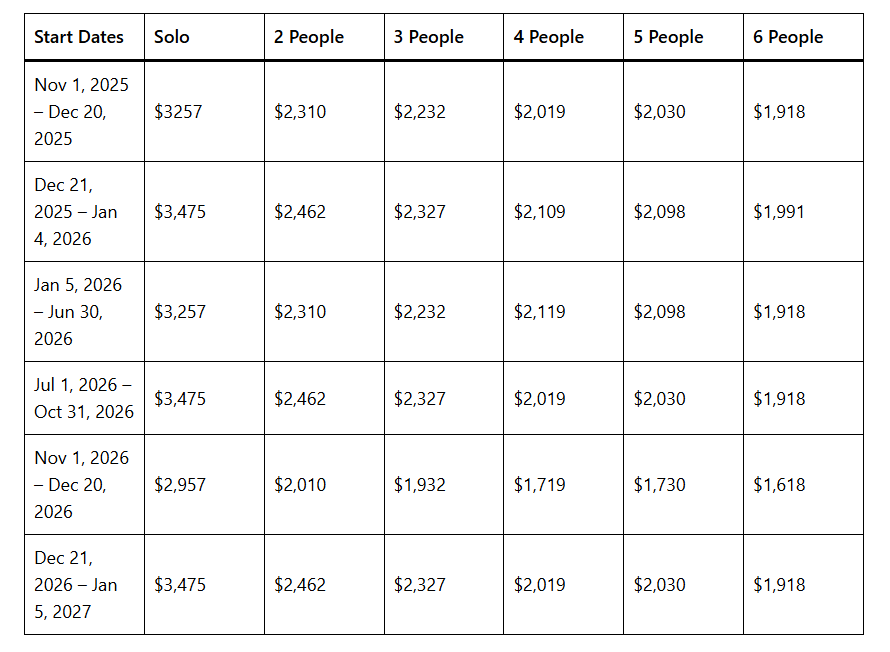The image size is (890, 652).
Task: Click the 4 People column header
Action: (549, 37)
